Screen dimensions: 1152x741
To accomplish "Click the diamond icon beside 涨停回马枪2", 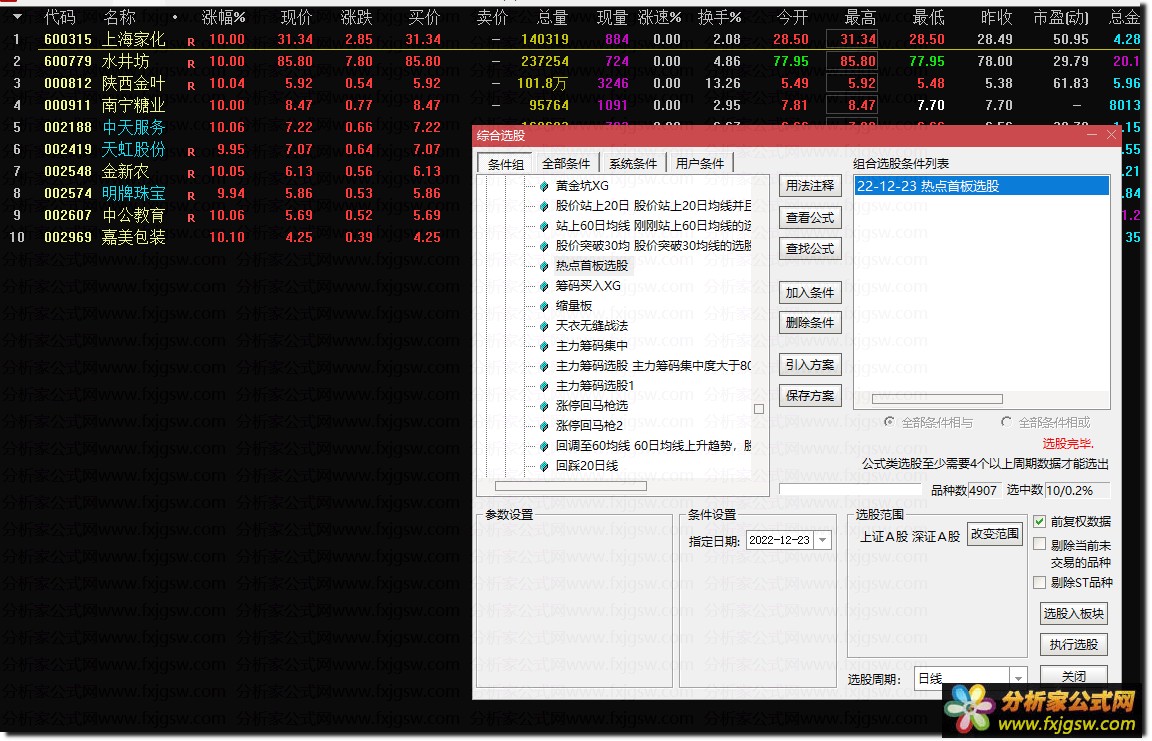I will coord(544,426).
